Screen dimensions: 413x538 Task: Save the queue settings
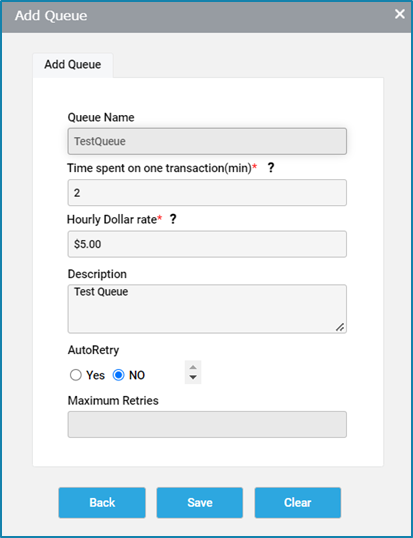click(200, 503)
